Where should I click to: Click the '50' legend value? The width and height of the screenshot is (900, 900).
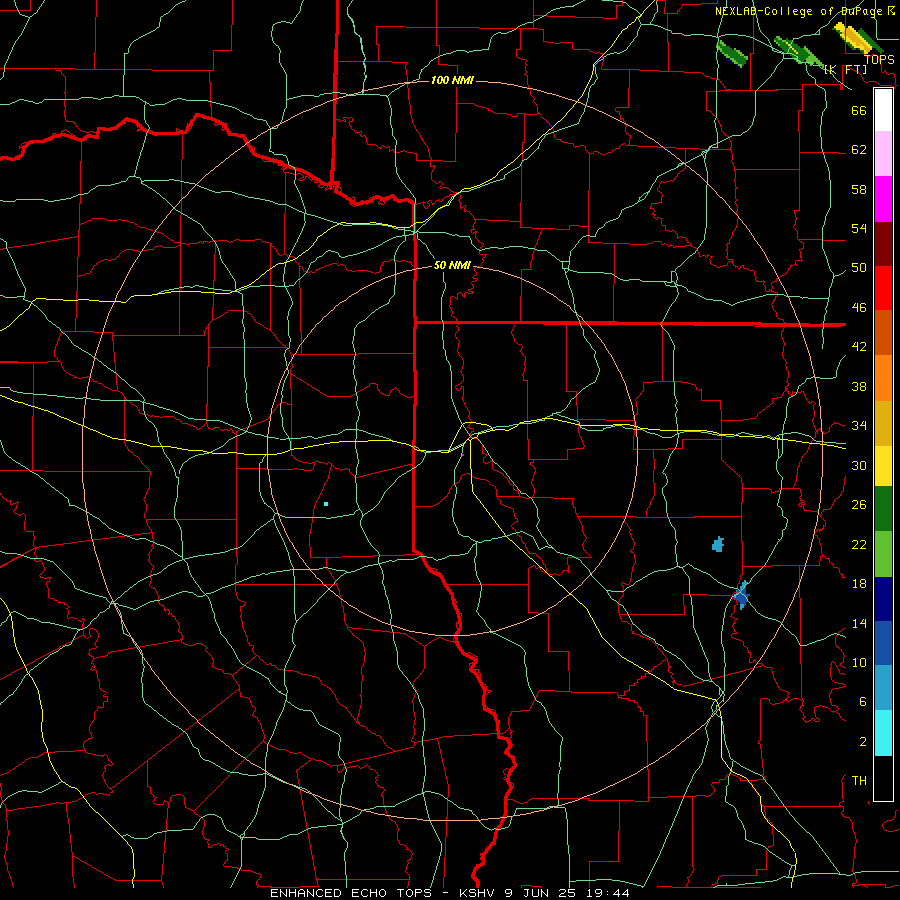[859, 268]
